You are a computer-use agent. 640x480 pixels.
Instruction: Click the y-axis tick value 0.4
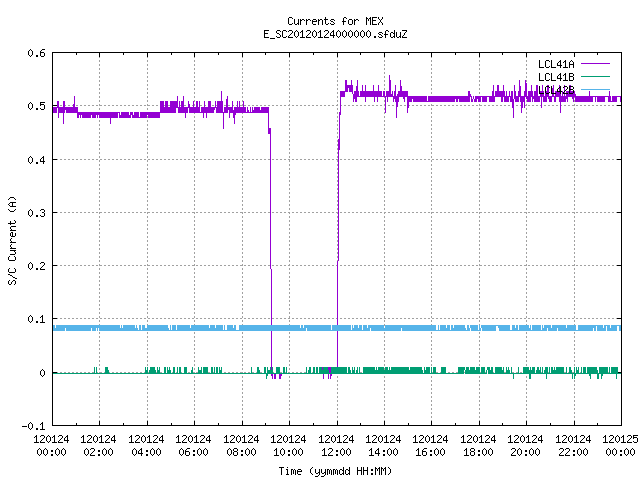(x=36, y=160)
